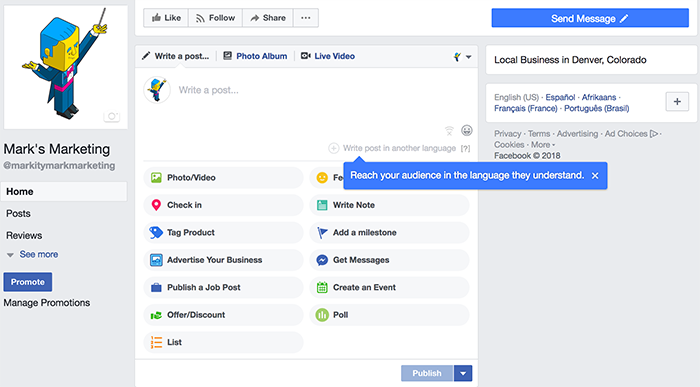Choose the Add a milestone option
Viewport: 700px width, 387px height.
(x=389, y=233)
